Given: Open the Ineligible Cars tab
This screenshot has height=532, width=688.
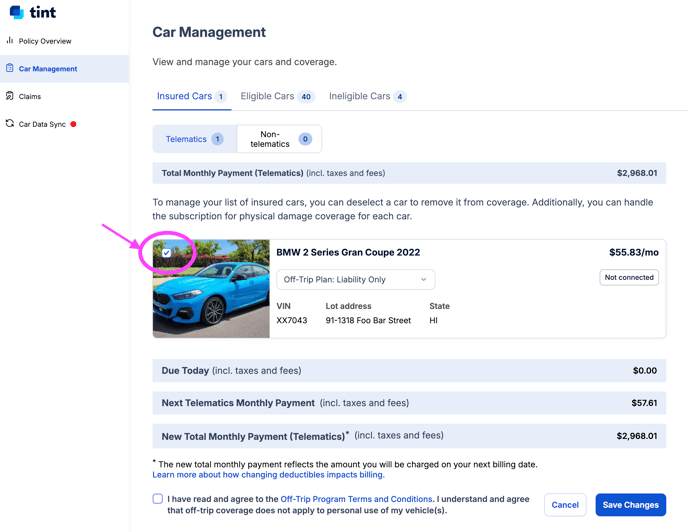Looking at the screenshot, I should (367, 97).
